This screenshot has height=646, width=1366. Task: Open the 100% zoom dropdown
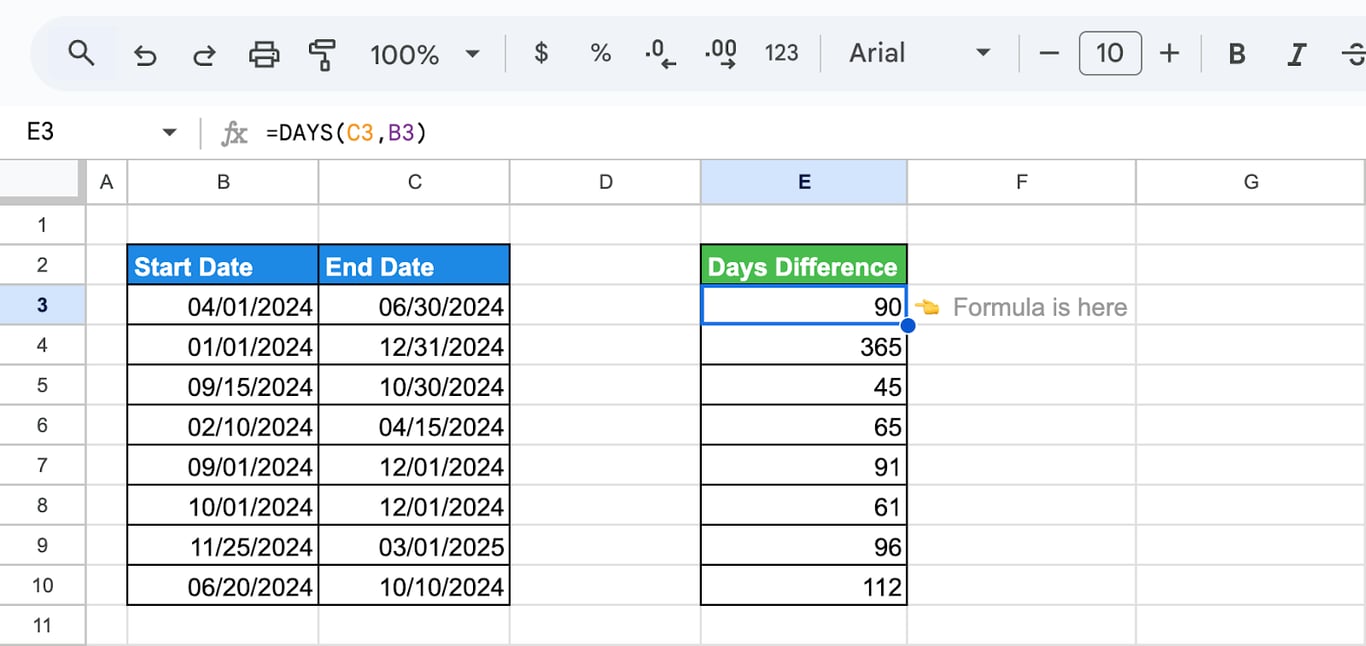click(425, 54)
